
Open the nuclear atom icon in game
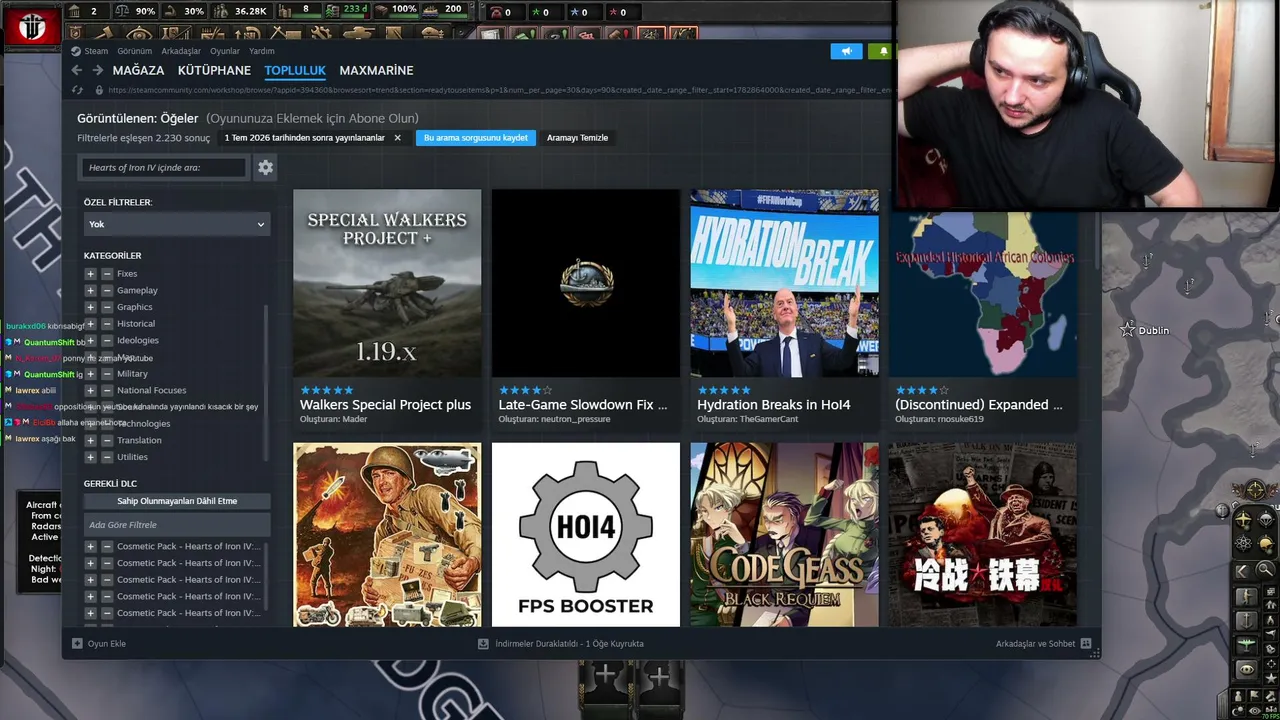click(x=1244, y=544)
